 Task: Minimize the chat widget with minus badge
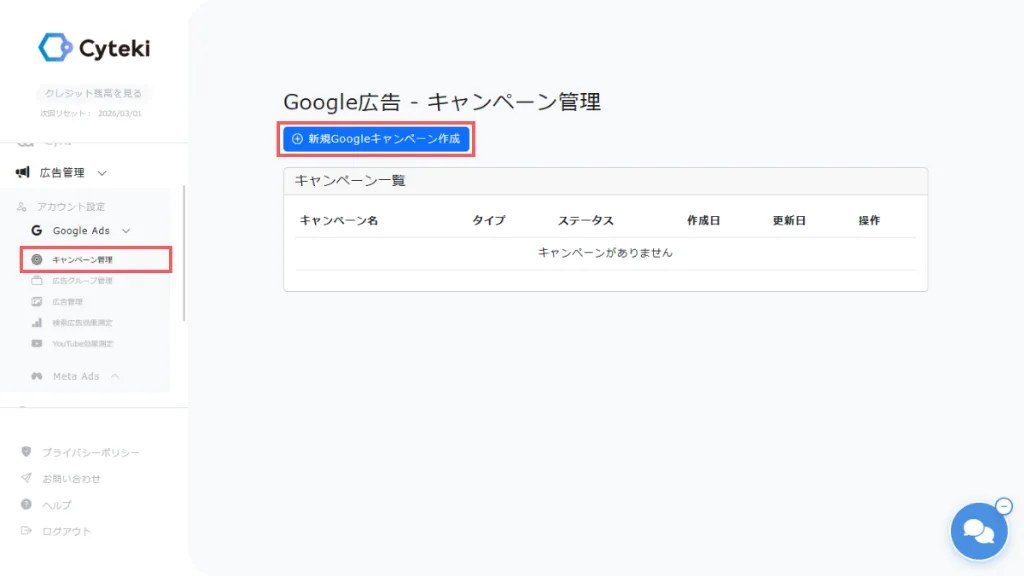coord(1005,506)
